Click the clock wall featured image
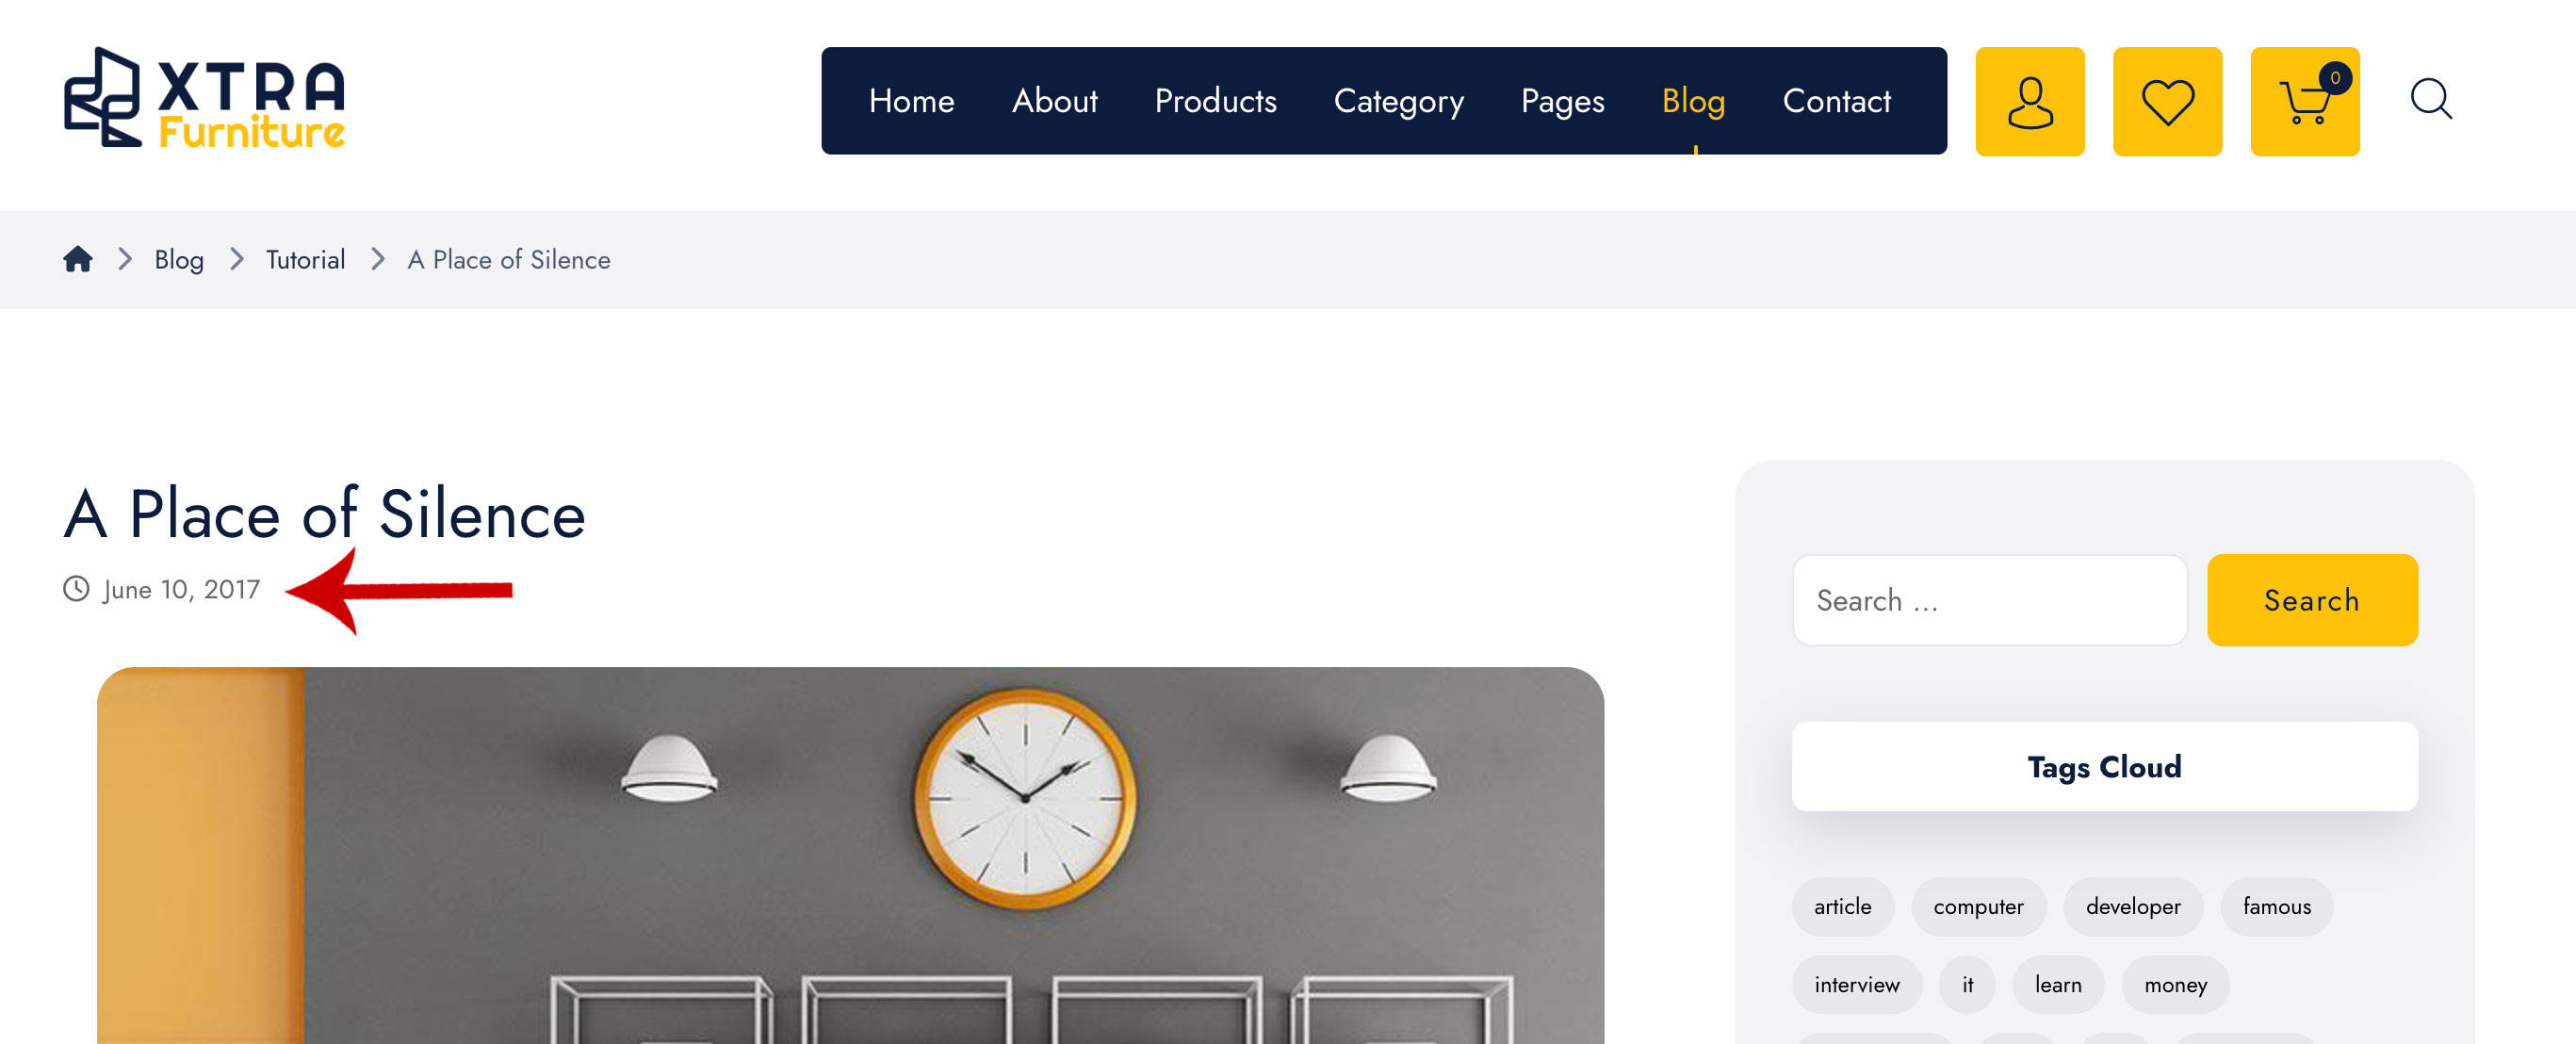This screenshot has width=2576, height=1044. click(x=850, y=855)
